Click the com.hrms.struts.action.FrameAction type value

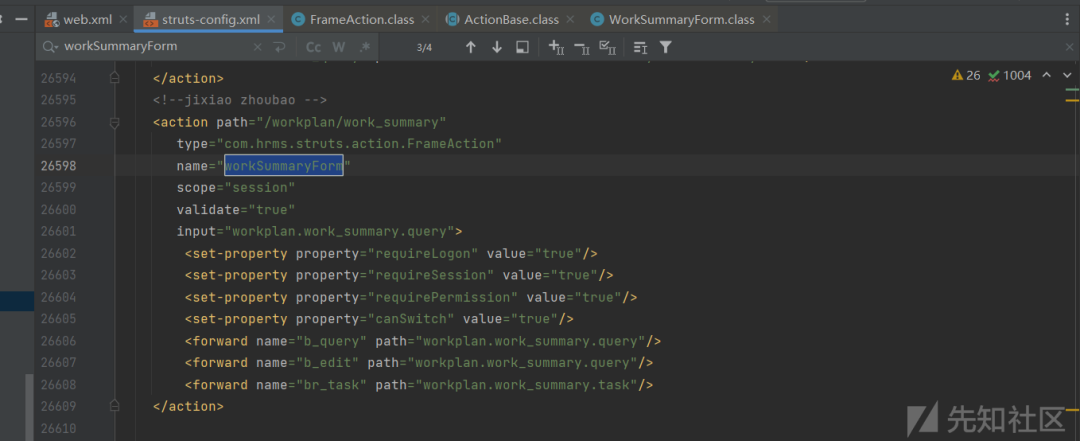tap(359, 144)
